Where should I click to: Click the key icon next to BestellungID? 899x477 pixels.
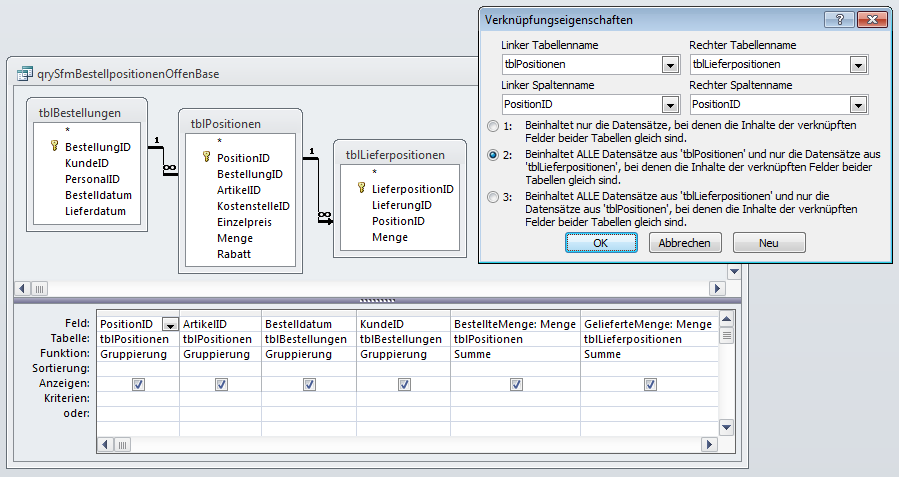[x=55, y=146]
